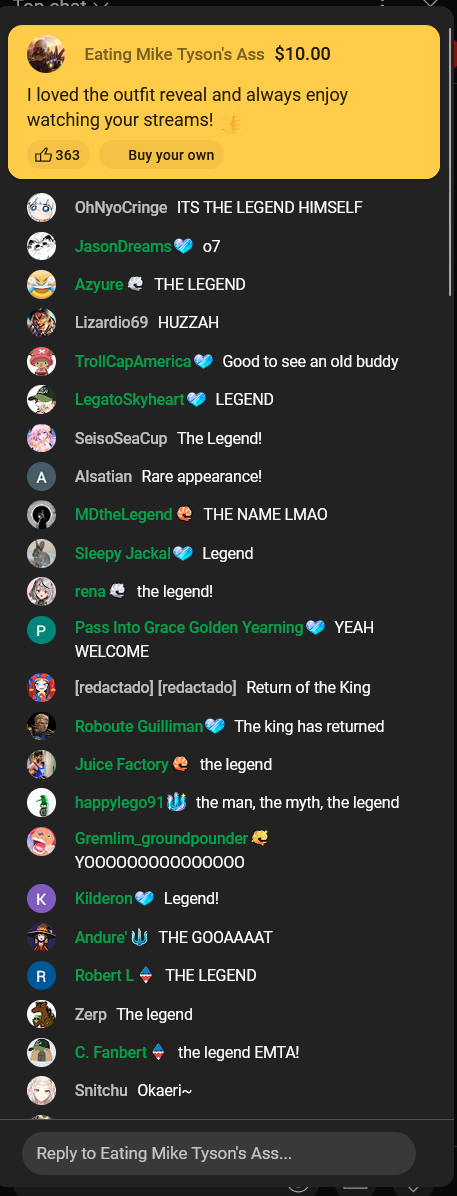Screen dimensions: 457x1196
Task: Open the Super Chat sender's avatar
Action: [x=46, y=54]
